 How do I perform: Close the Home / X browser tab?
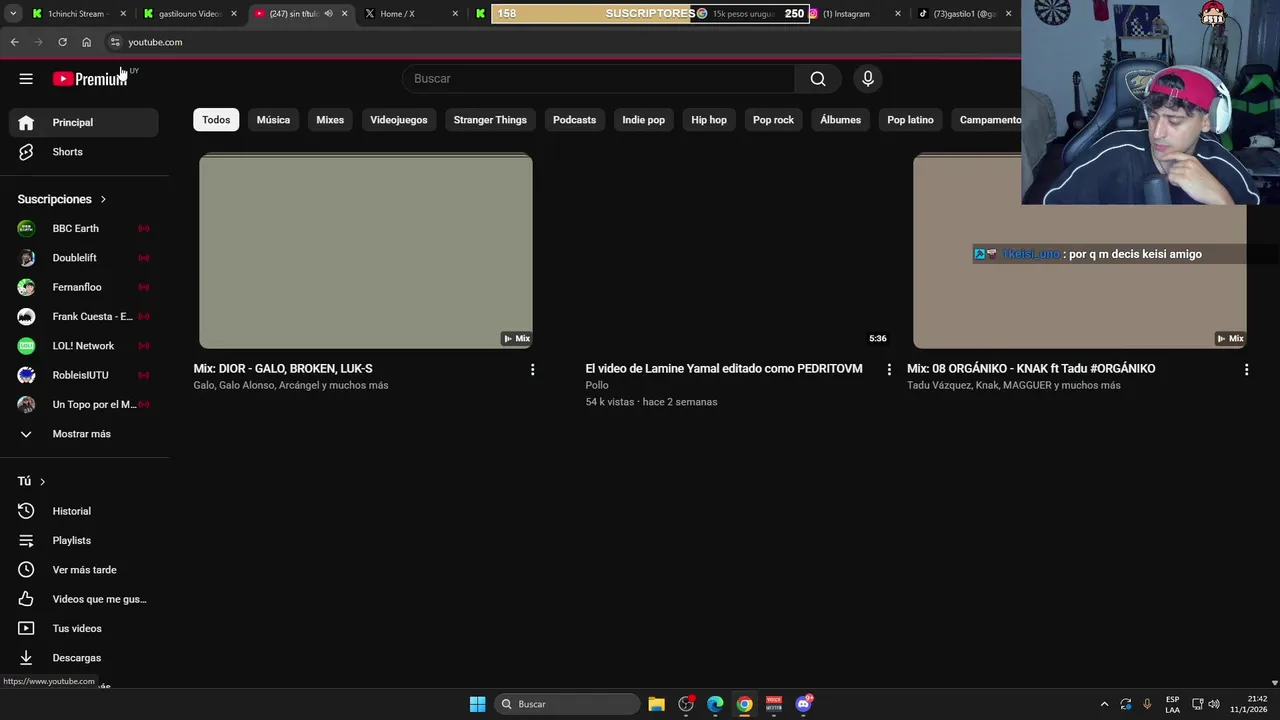coord(455,14)
